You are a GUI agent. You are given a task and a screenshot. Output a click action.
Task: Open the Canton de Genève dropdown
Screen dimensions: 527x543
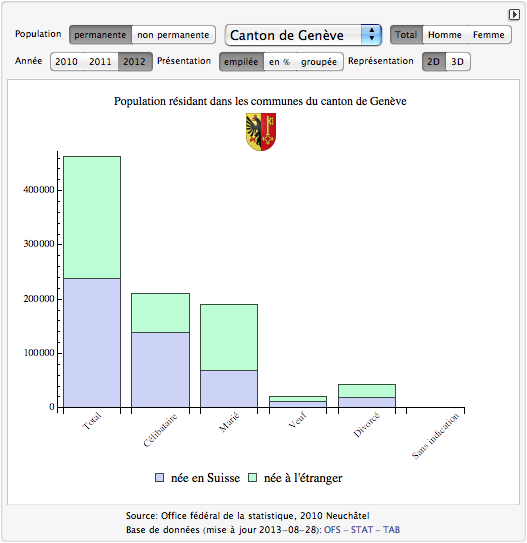pyautogui.click(x=303, y=35)
